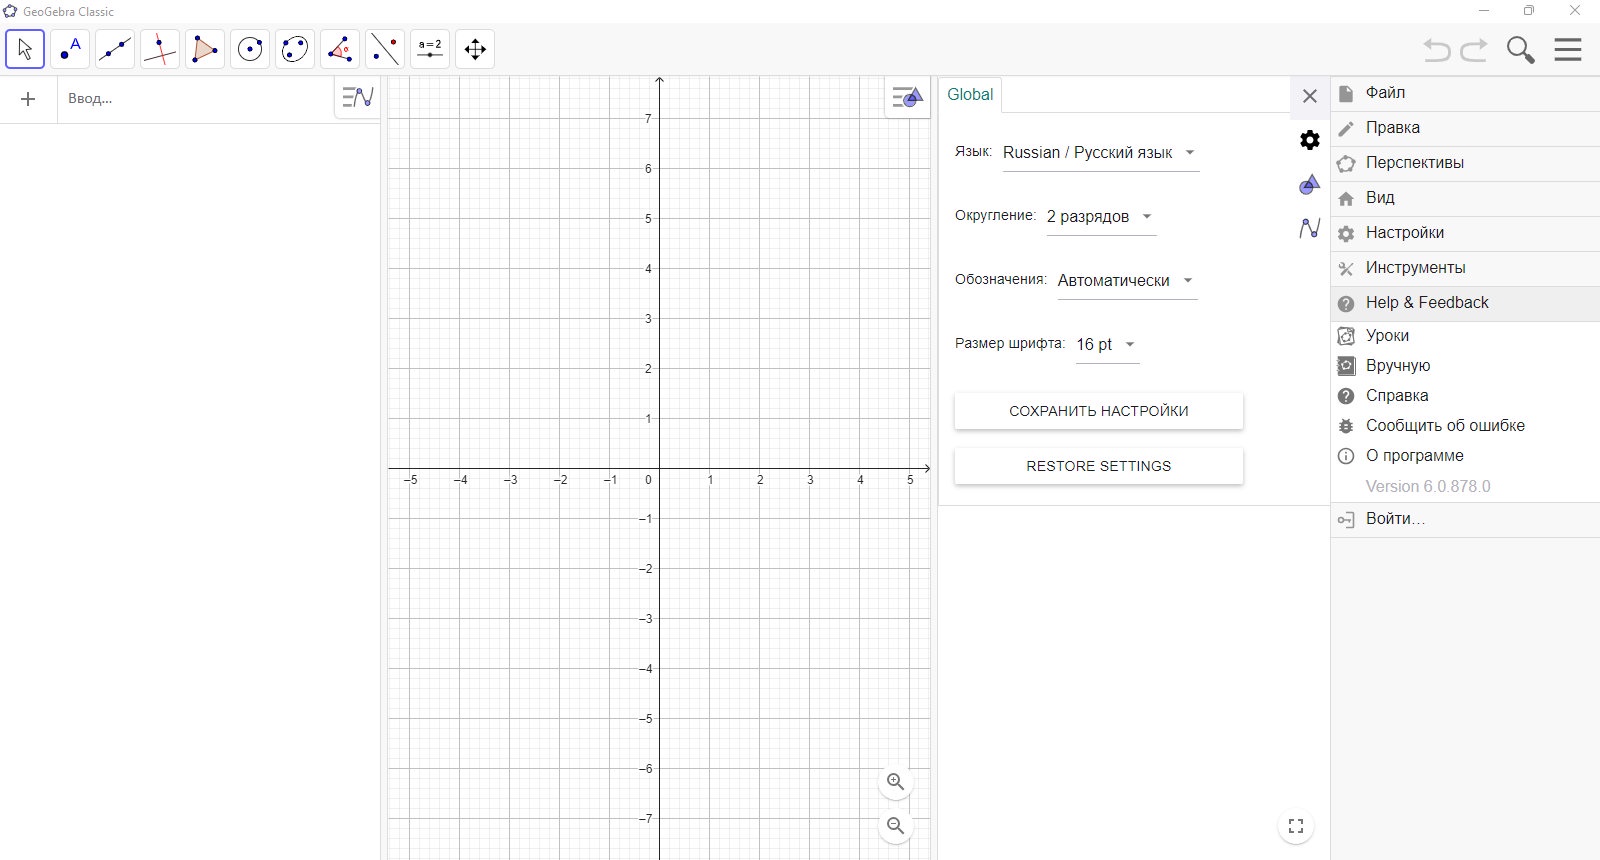Choose the Angle tool

(x=340, y=49)
